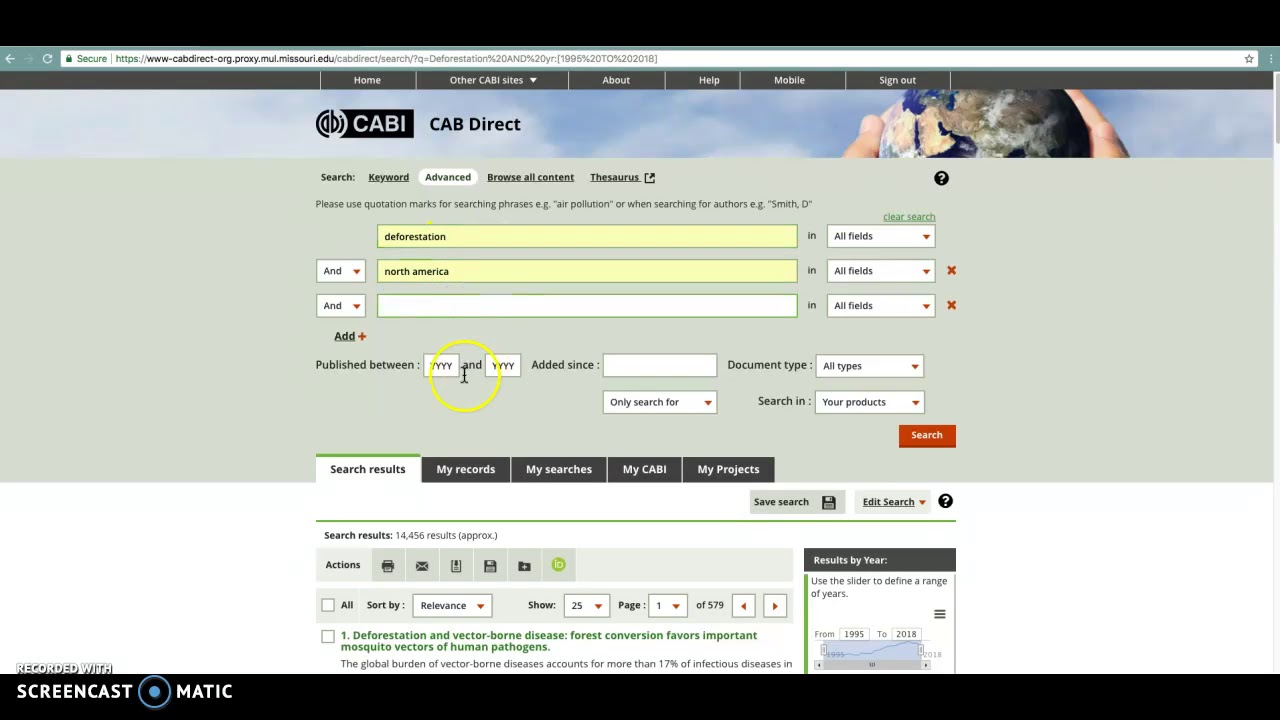
Task: Email records using the envelope icon
Action: [422, 566]
